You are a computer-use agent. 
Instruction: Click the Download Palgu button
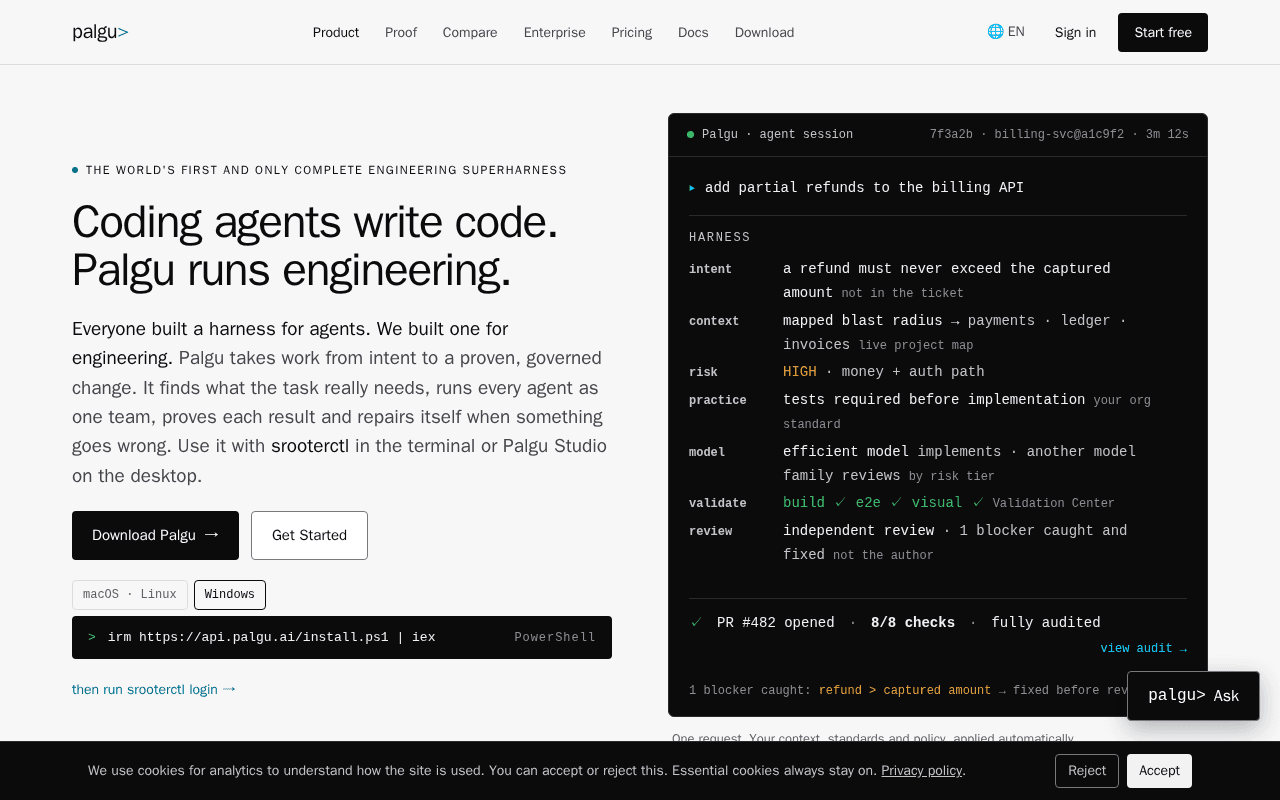155,535
